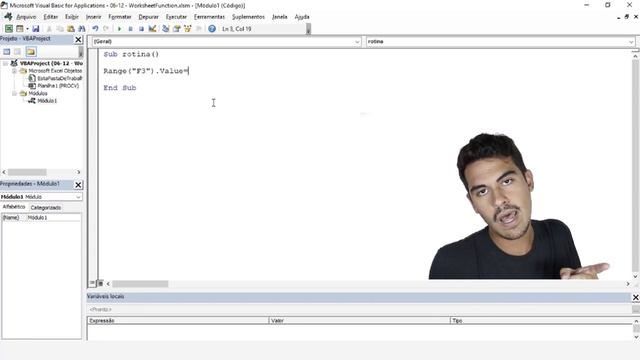Open the Object Browser toolbar icon
640x360 pixels.
point(188,29)
